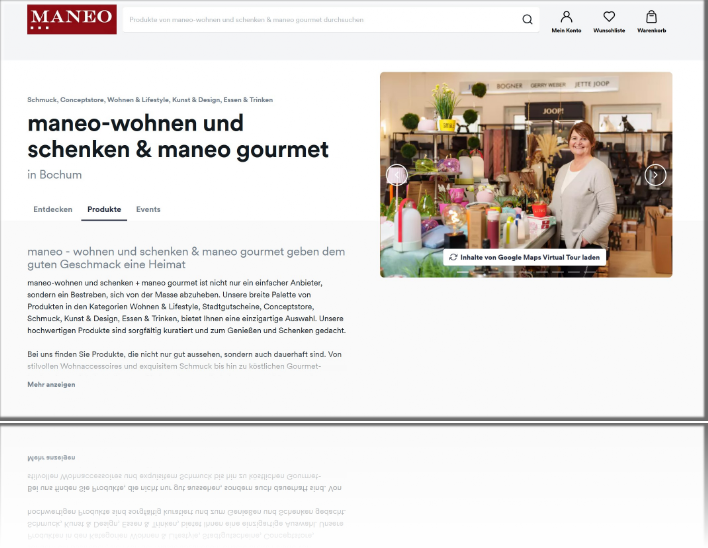Click the "in Bochum" location text
Viewport: 708px width, 548px height.
(54, 174)
